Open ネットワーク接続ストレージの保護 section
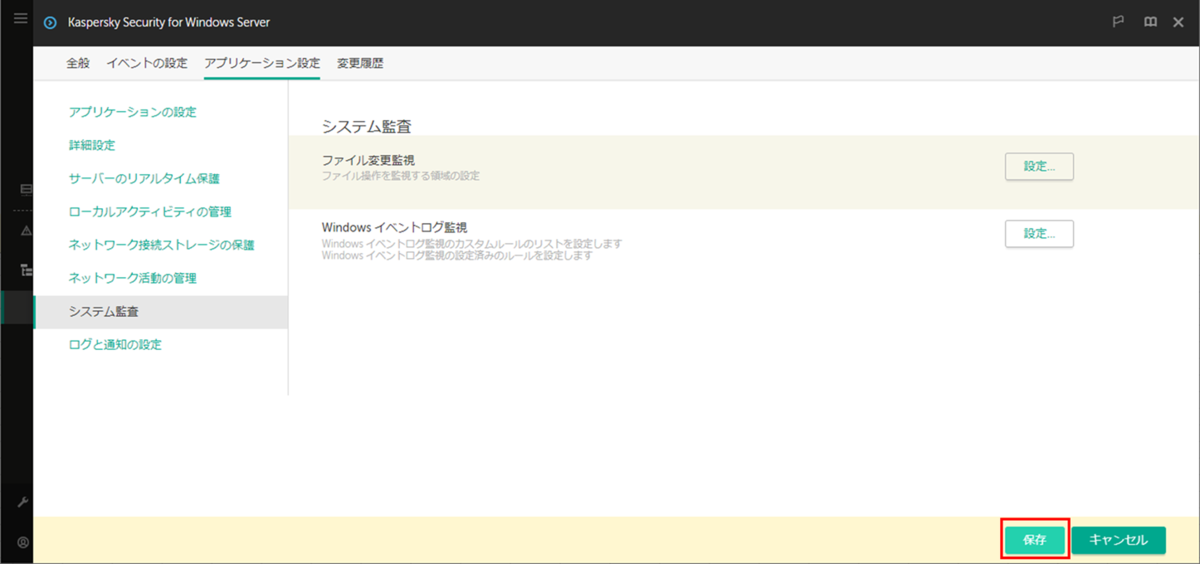Viewport: 1200px width, 564px height. coord(160,245)
